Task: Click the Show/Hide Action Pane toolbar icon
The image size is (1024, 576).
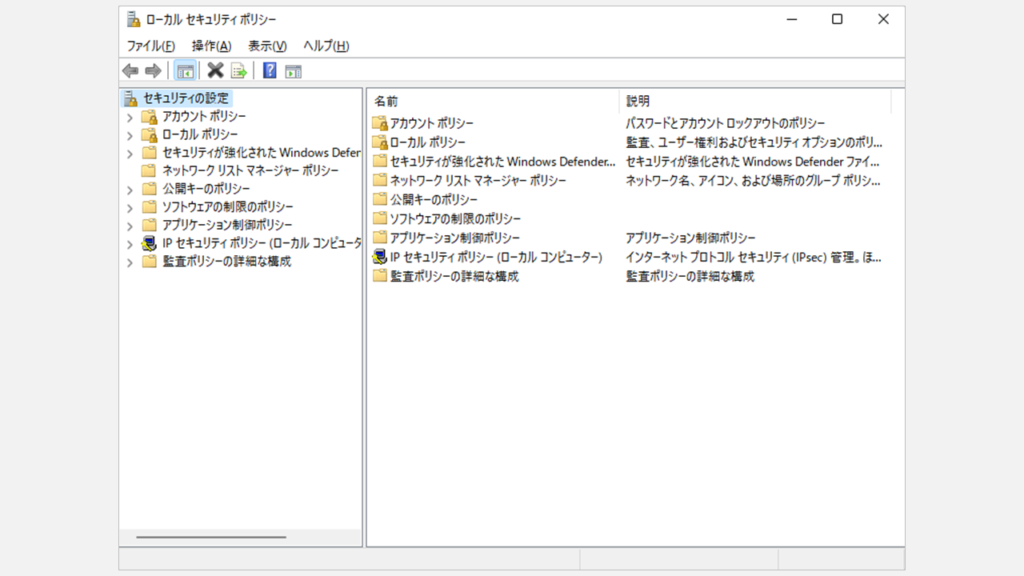Action: (293, 71)
